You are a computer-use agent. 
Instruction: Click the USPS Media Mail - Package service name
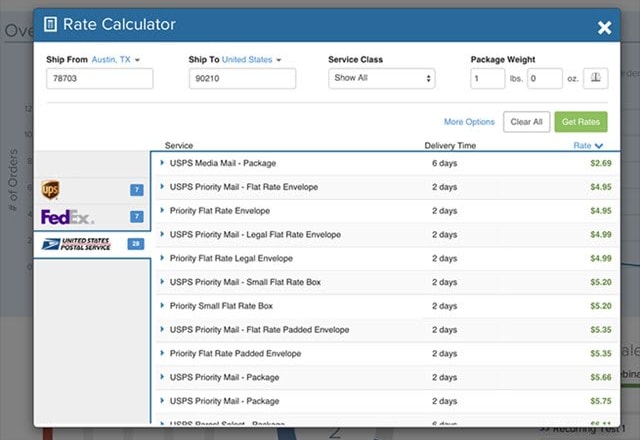[x=223, y=163]
